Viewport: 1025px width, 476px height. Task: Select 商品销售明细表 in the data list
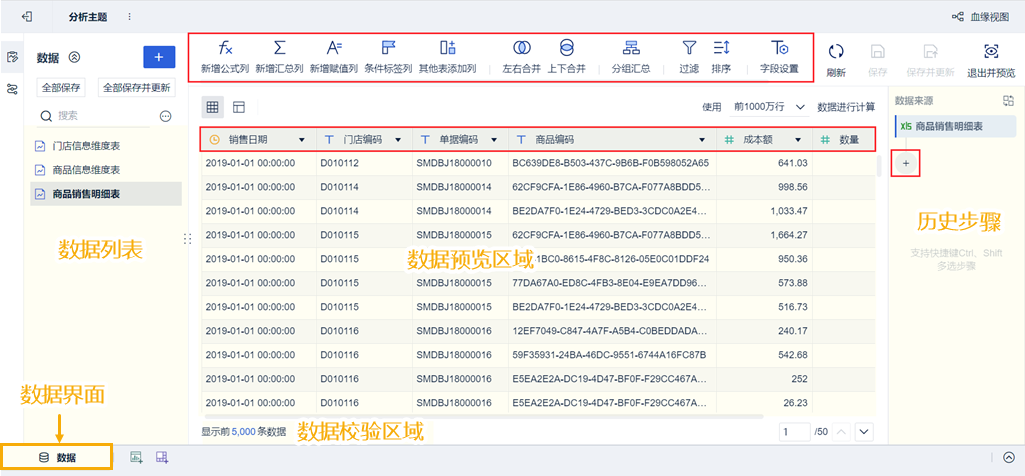[x=106, y=194]
